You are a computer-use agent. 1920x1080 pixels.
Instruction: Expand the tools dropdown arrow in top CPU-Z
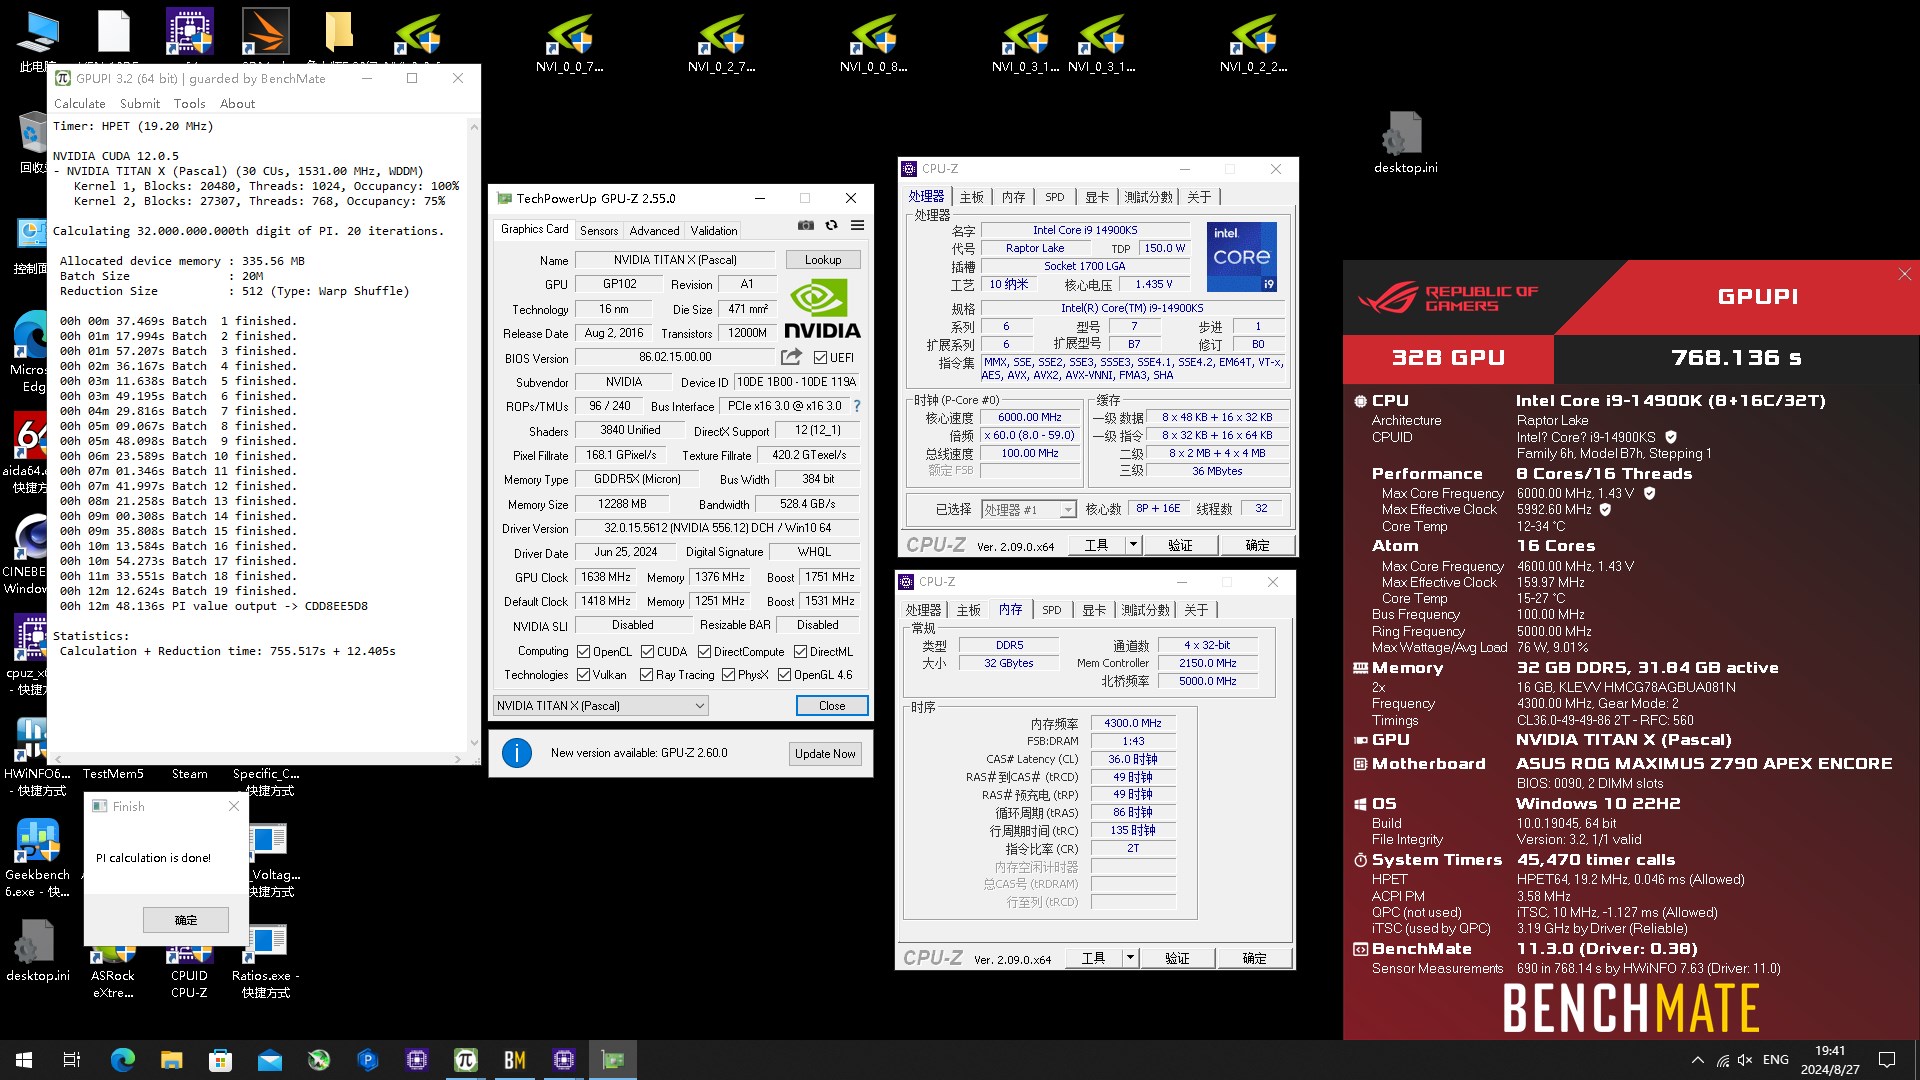(x=1133, y=545)
